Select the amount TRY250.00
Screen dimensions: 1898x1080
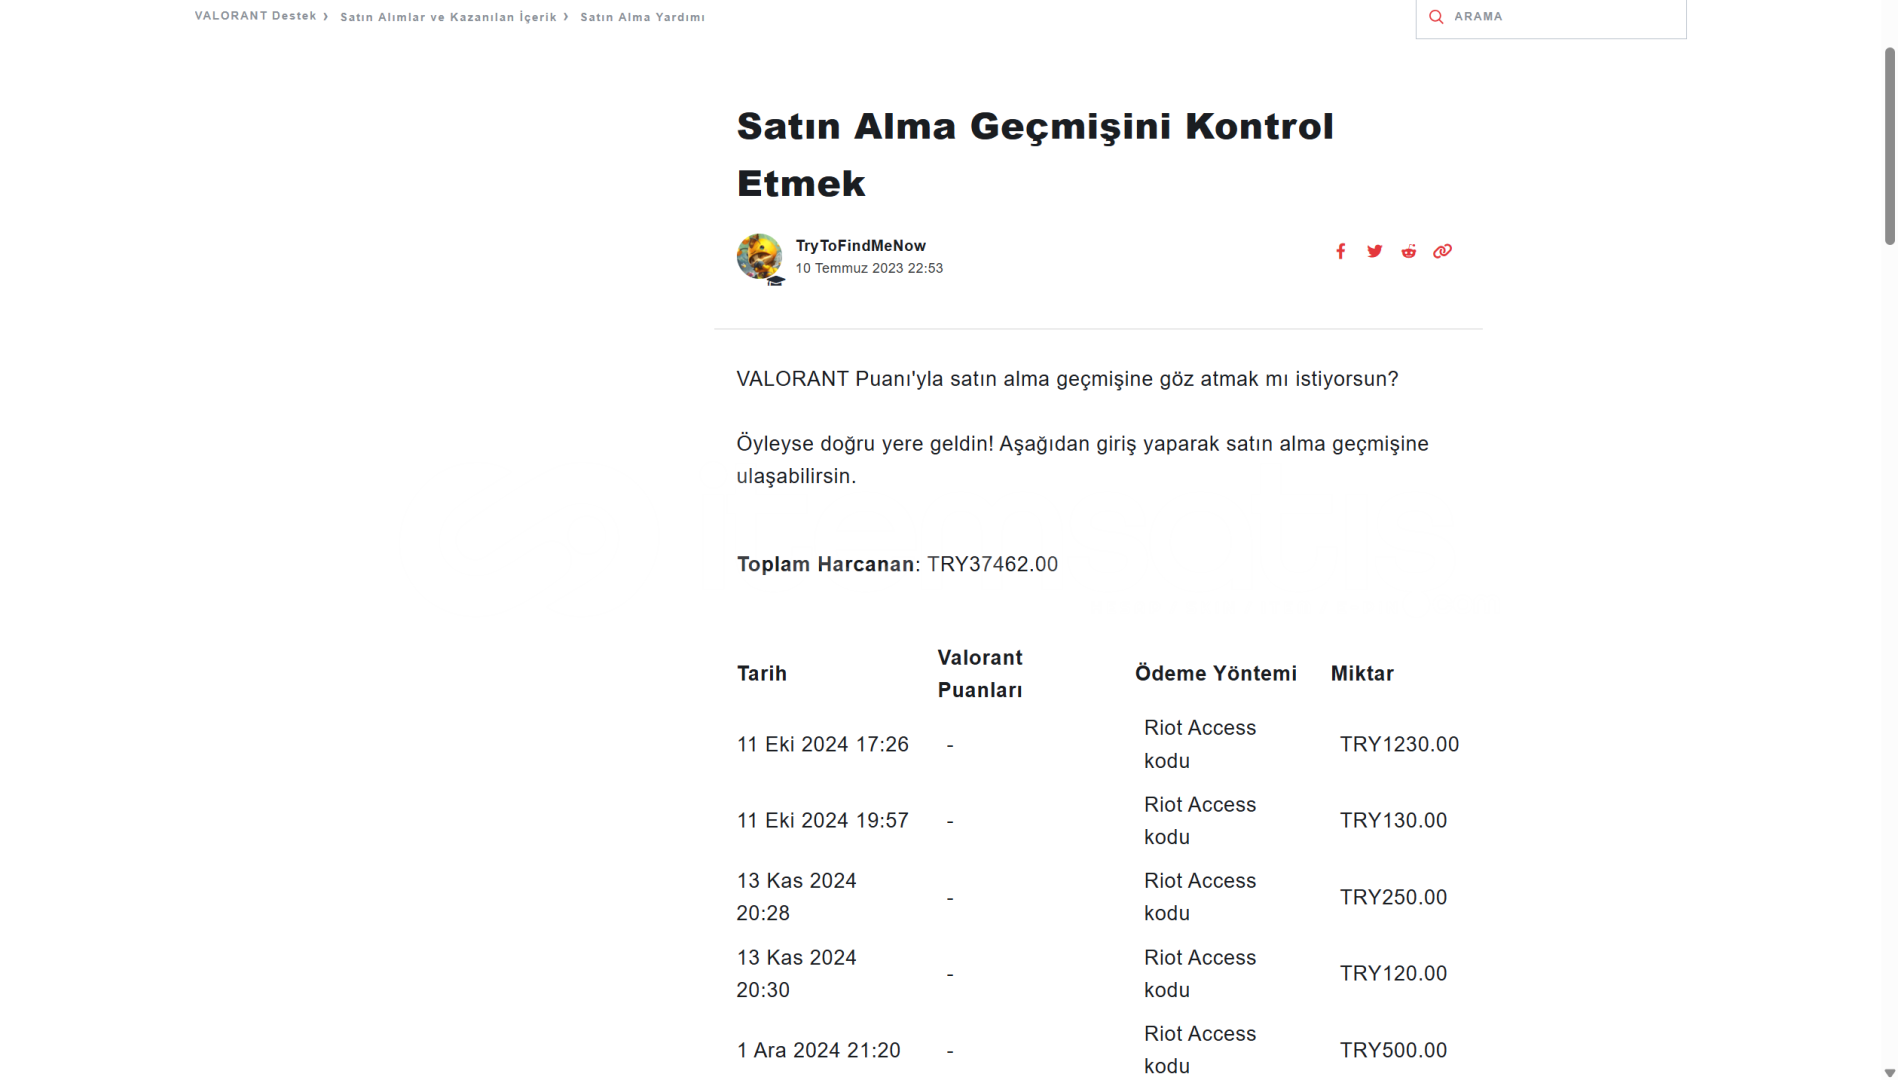click(1393, 897)
